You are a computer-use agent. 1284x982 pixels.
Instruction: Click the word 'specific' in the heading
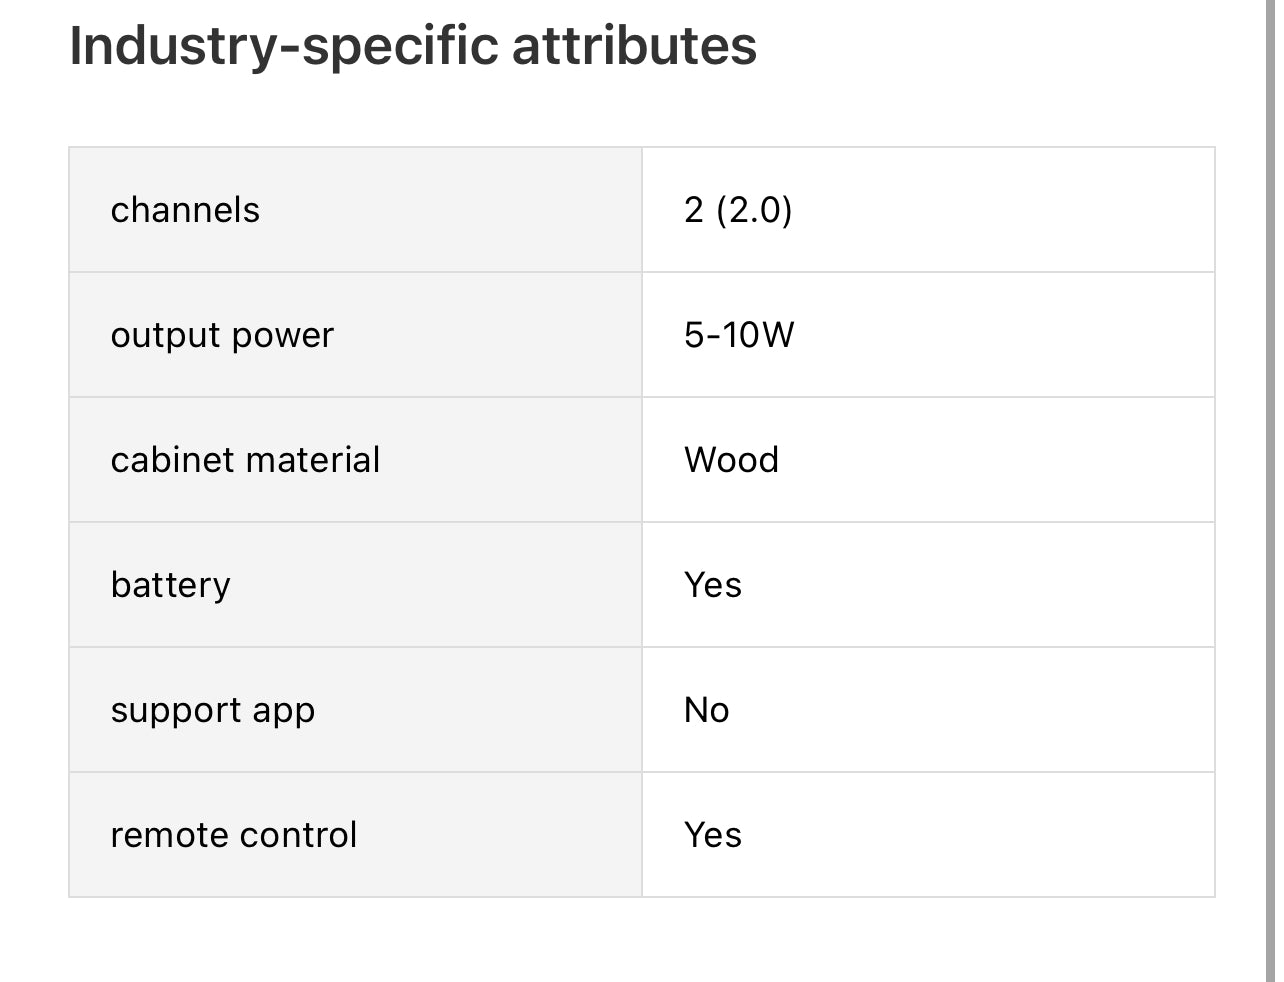[400, 46]
